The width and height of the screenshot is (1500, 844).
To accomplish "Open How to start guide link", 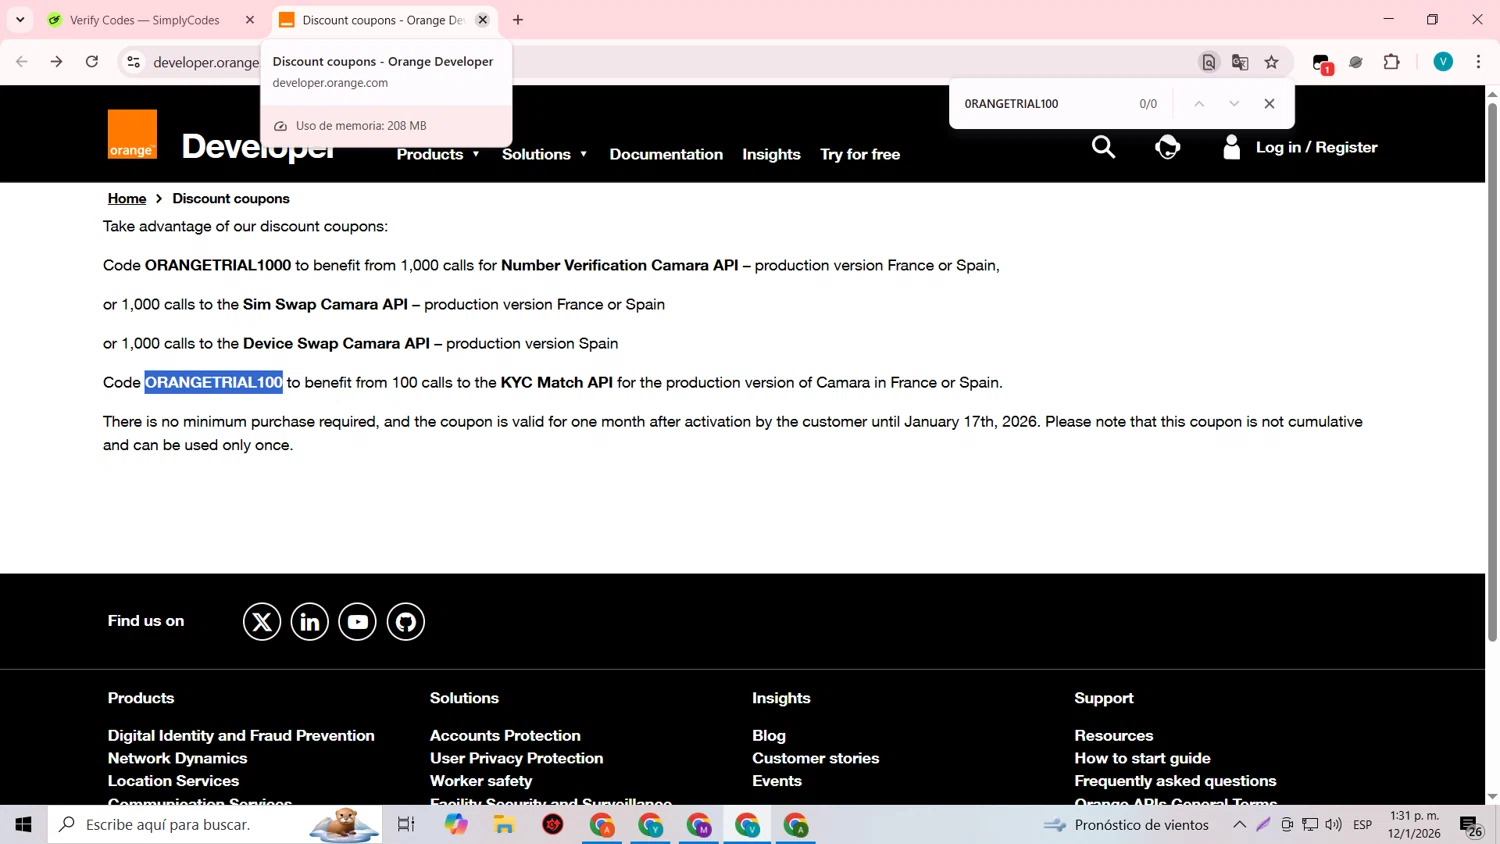I will (1142, 758).
